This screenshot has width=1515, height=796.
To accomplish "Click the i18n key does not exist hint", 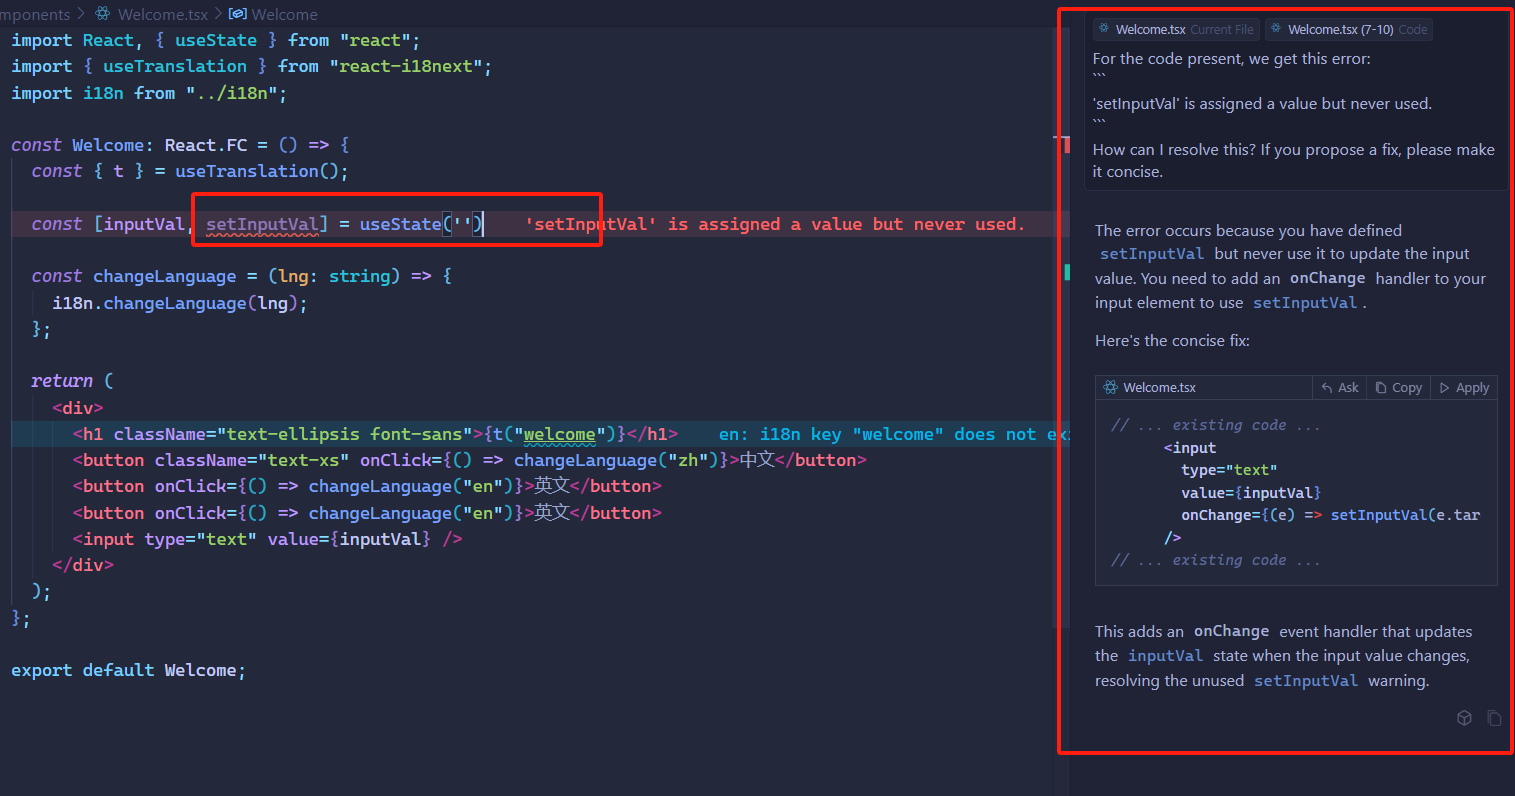I will (x=893, y=434).
